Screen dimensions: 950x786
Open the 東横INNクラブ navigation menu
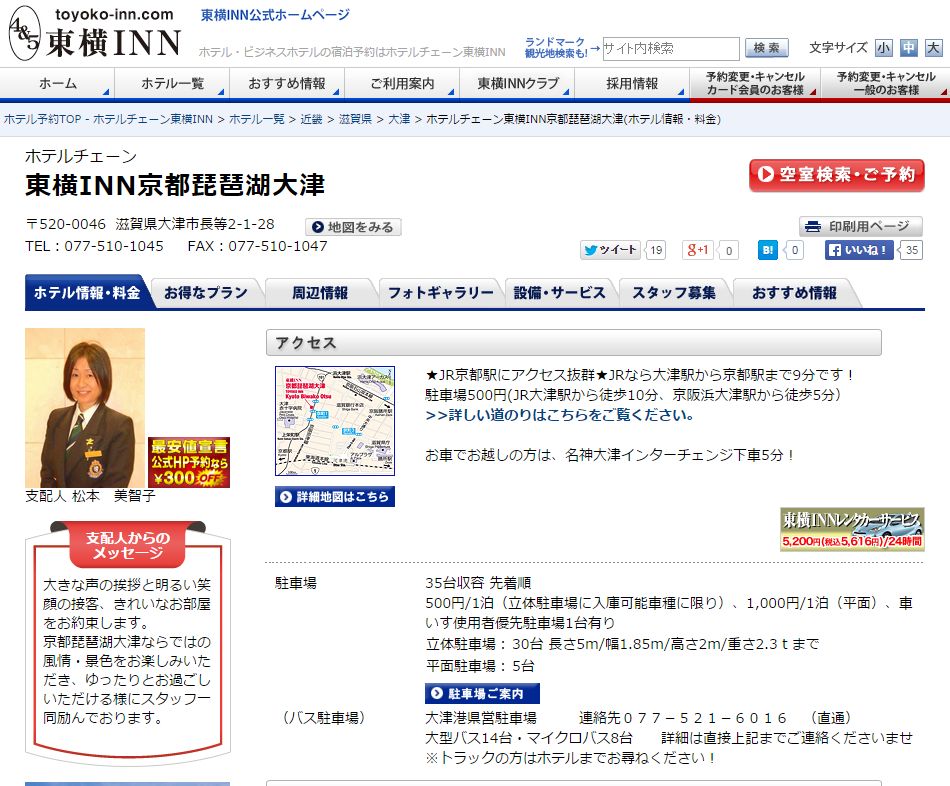coord(517,84)
